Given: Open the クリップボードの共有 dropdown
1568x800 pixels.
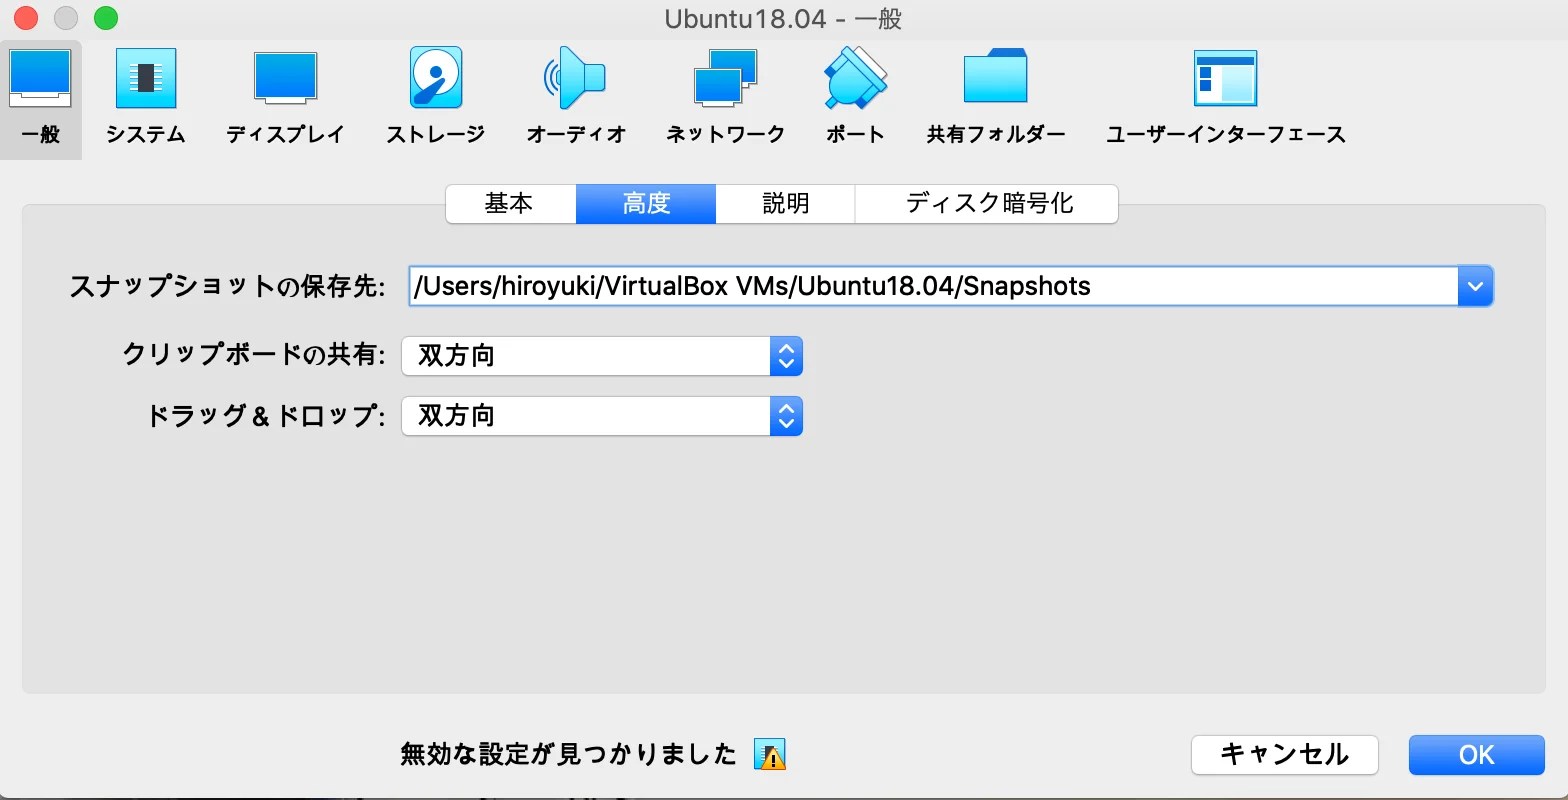Looking at the screenshot, I should click(x=602, y=356).
